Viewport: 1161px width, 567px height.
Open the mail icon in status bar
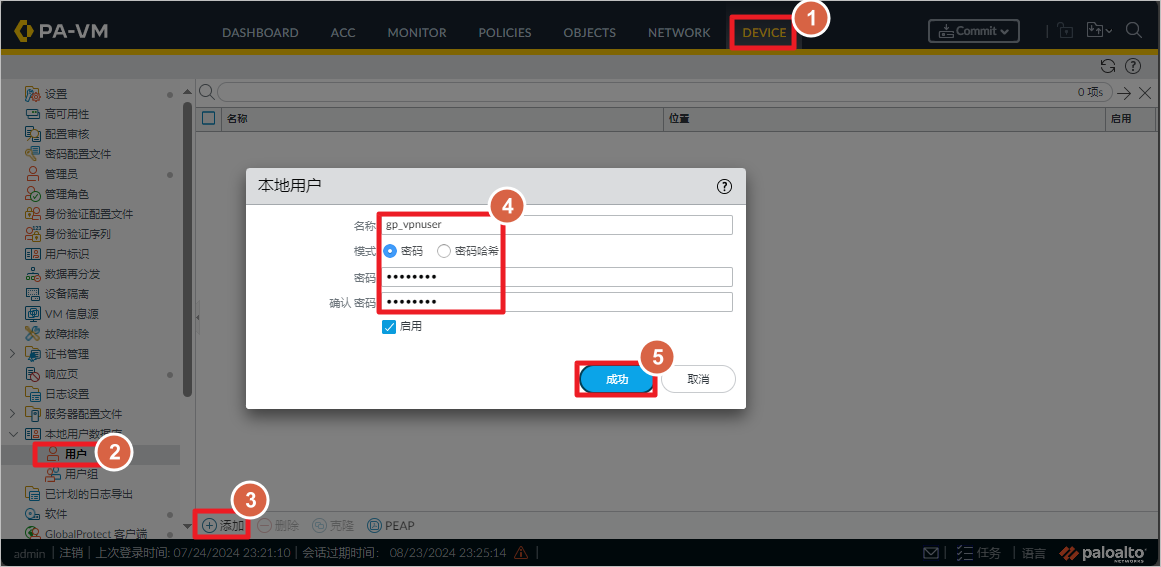pos(931,553)
